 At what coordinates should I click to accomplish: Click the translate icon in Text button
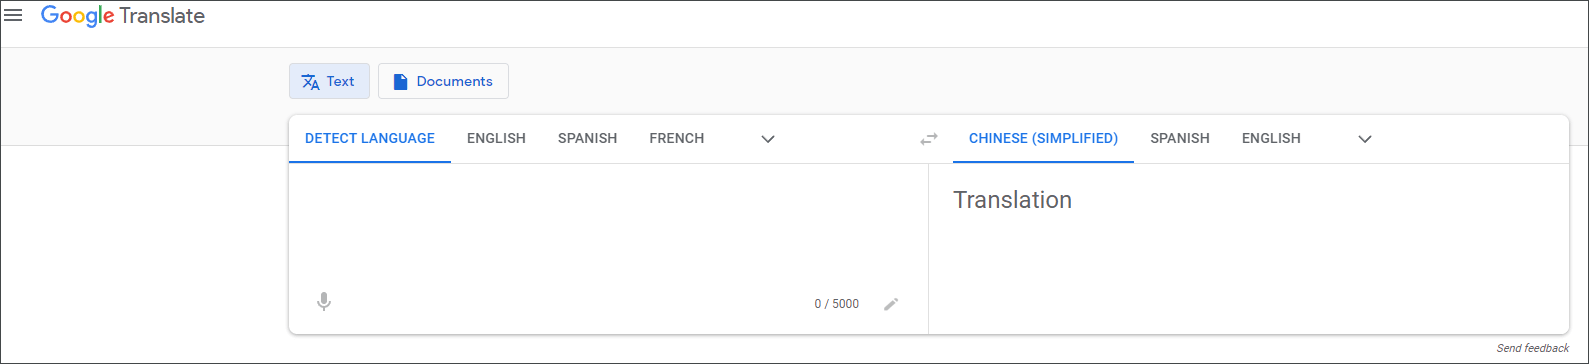click(311, 82)
